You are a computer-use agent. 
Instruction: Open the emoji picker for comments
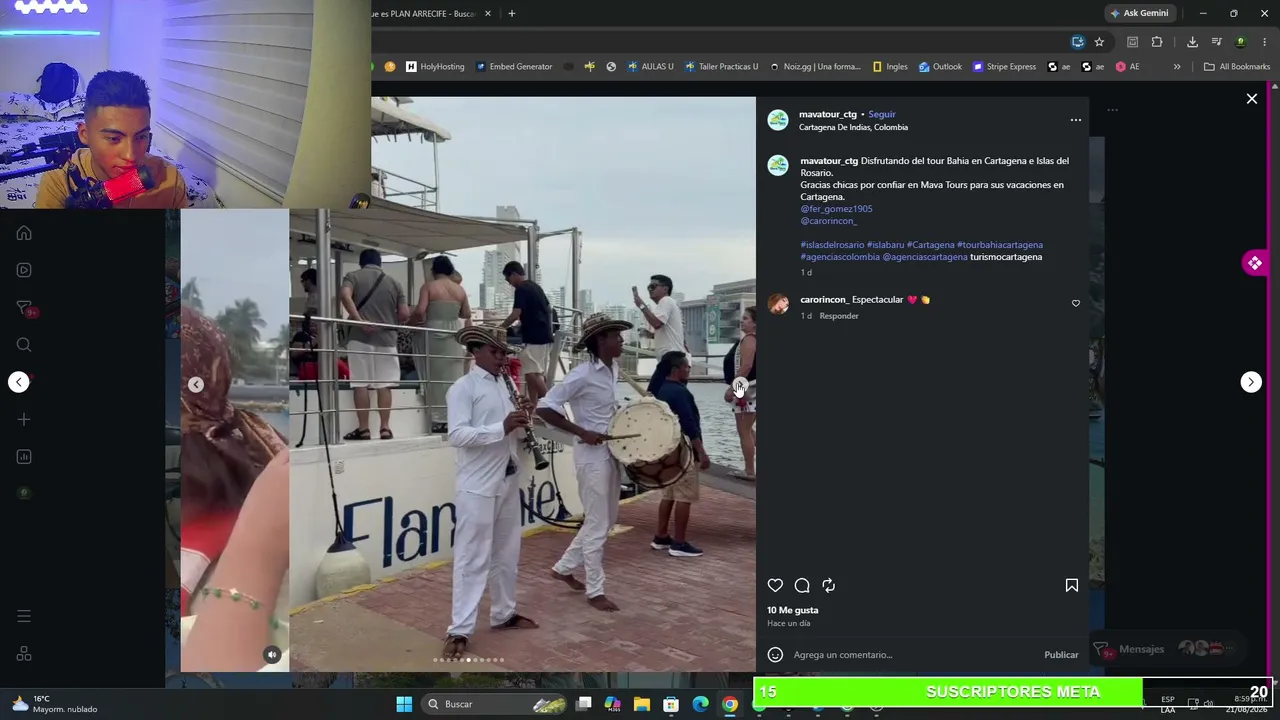click(775, 655)
